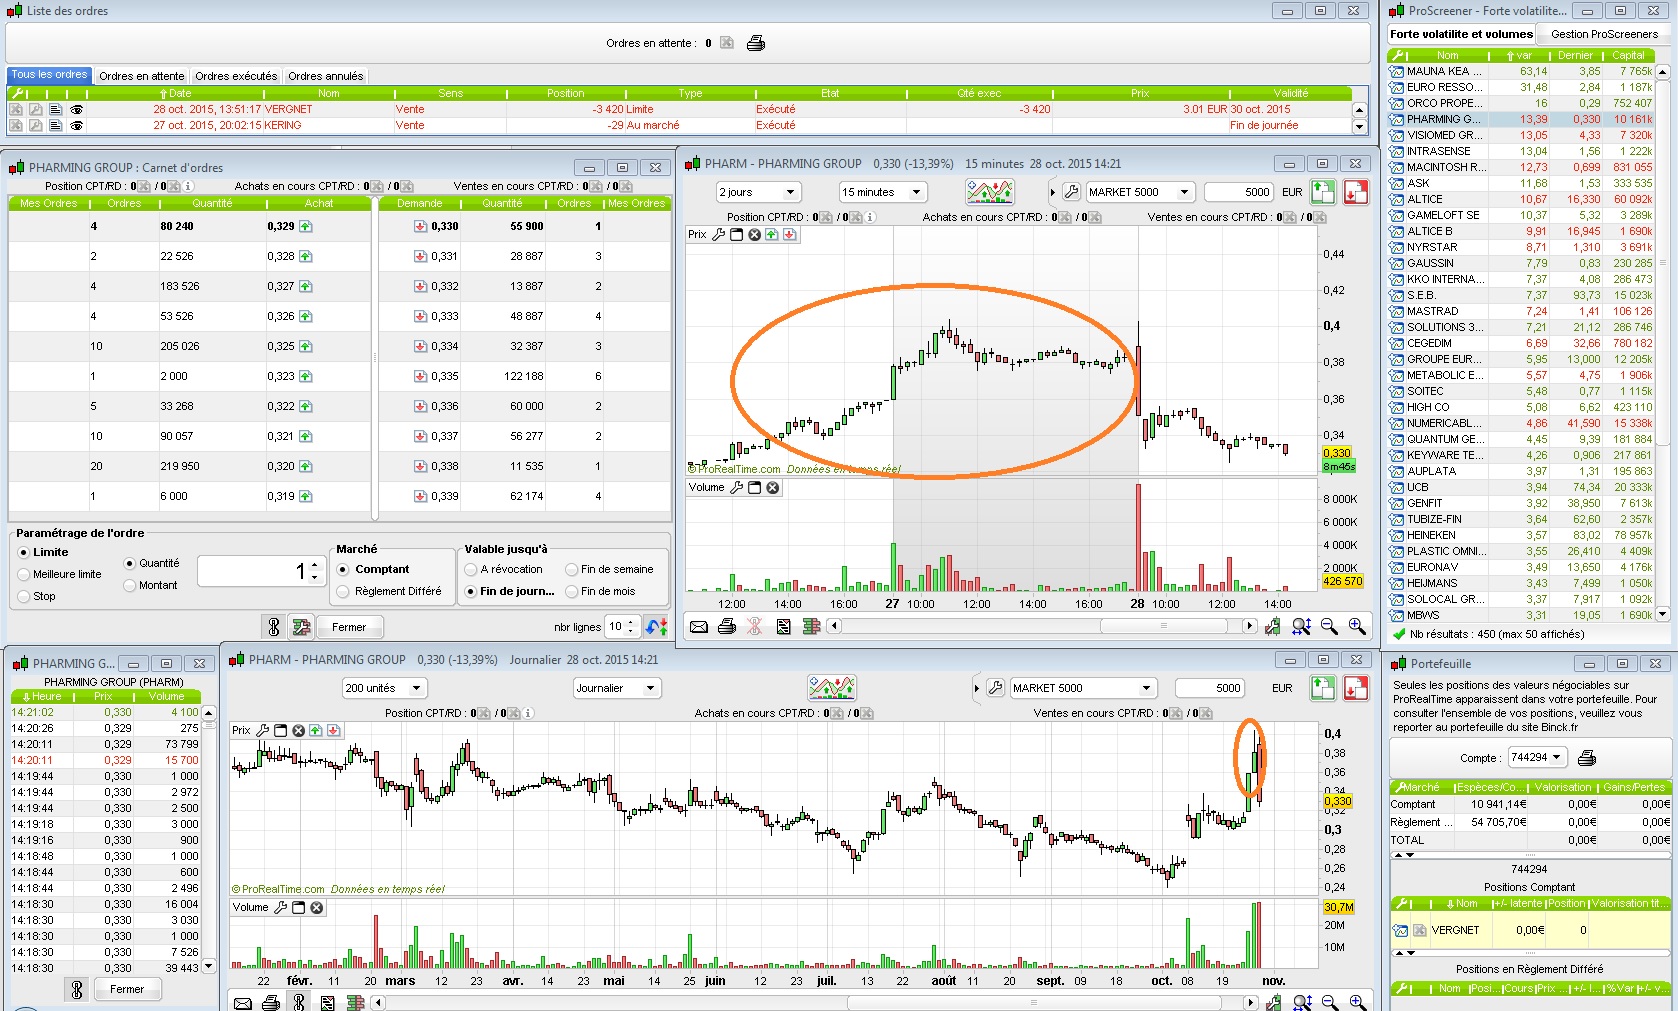Sort ProScreener by the Capital column header
The image size is (1678, 1011).
click(1628, 55)
